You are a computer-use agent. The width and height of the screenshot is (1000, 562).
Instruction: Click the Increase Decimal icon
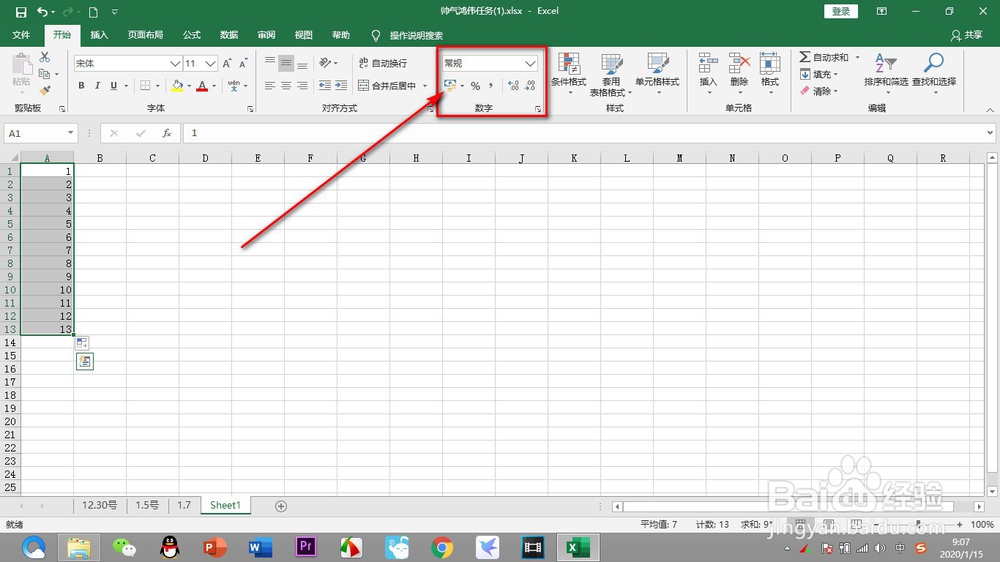[x=513, y=85]
